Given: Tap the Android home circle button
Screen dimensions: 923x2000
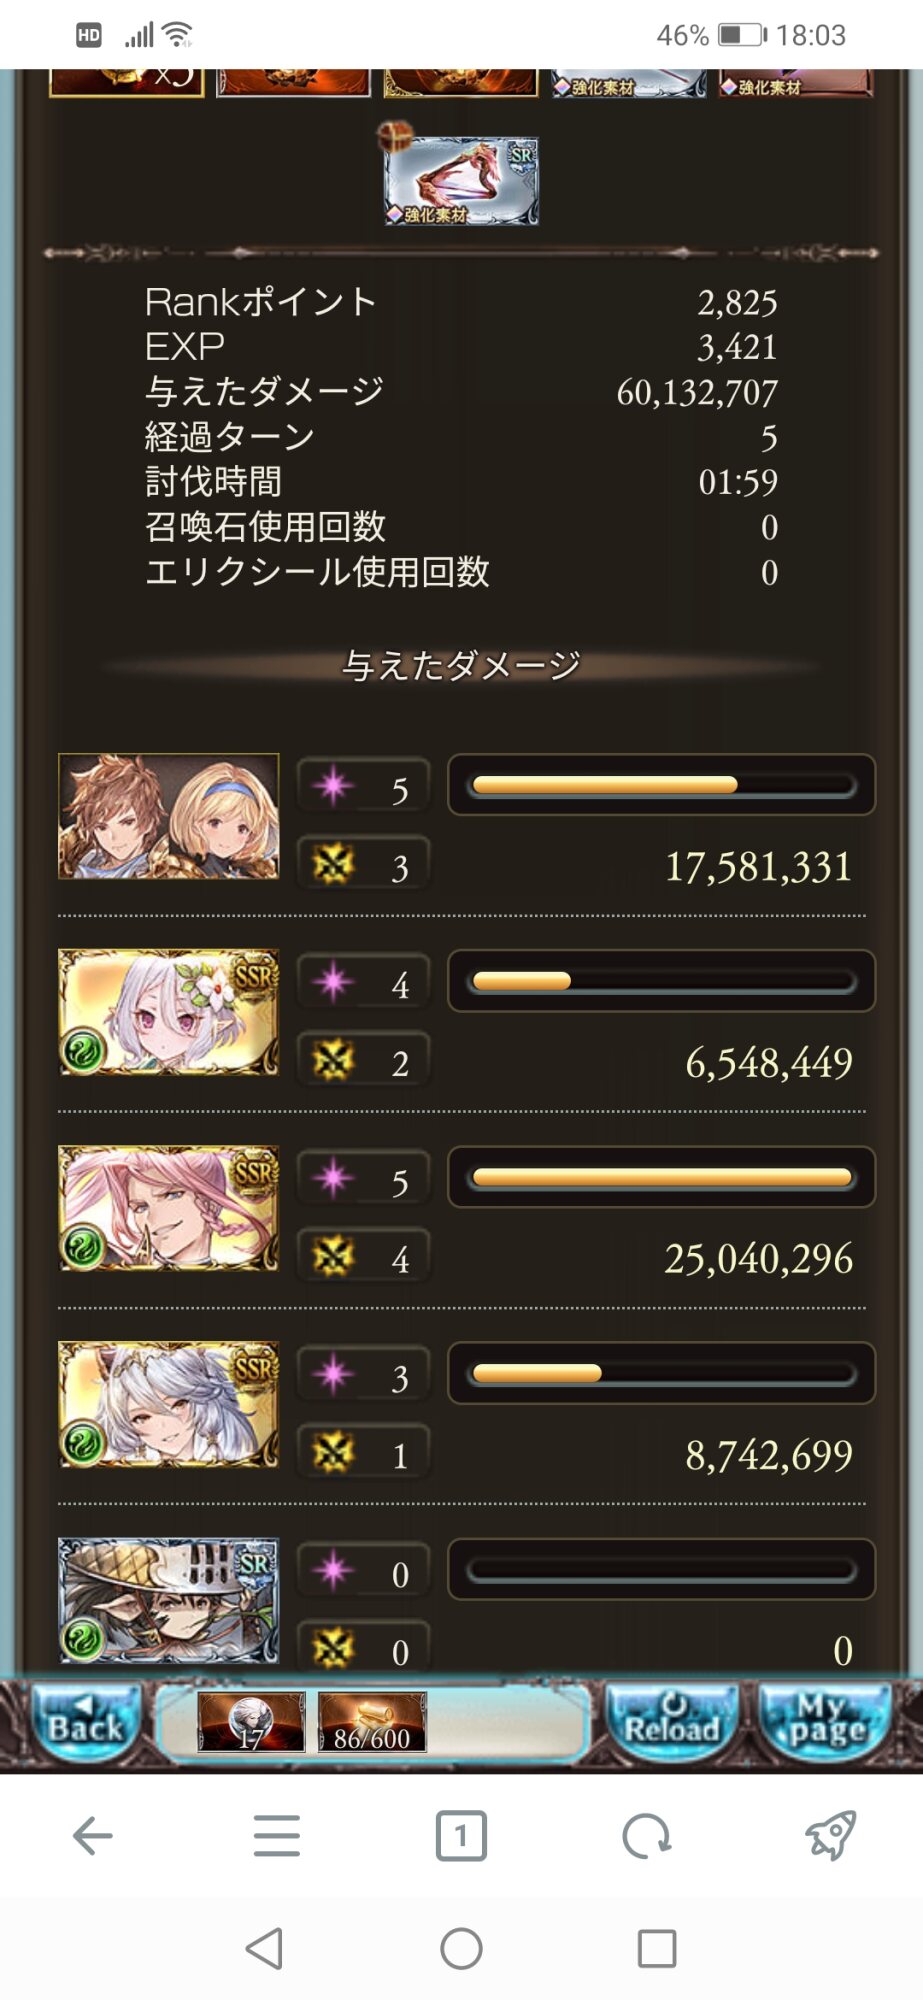Looking at the screenshot, I should [x=461, y=1948].
